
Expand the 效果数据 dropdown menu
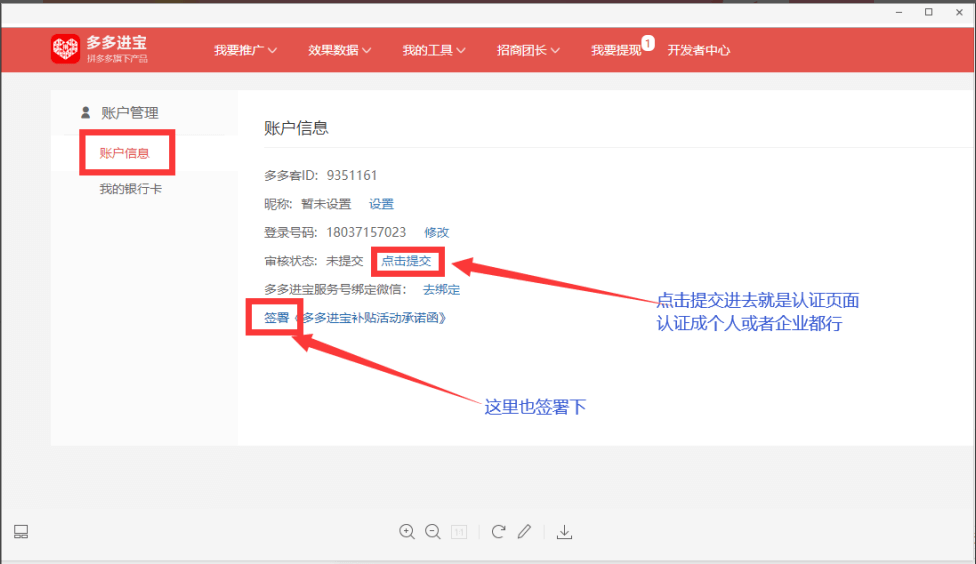click(339, 50)
